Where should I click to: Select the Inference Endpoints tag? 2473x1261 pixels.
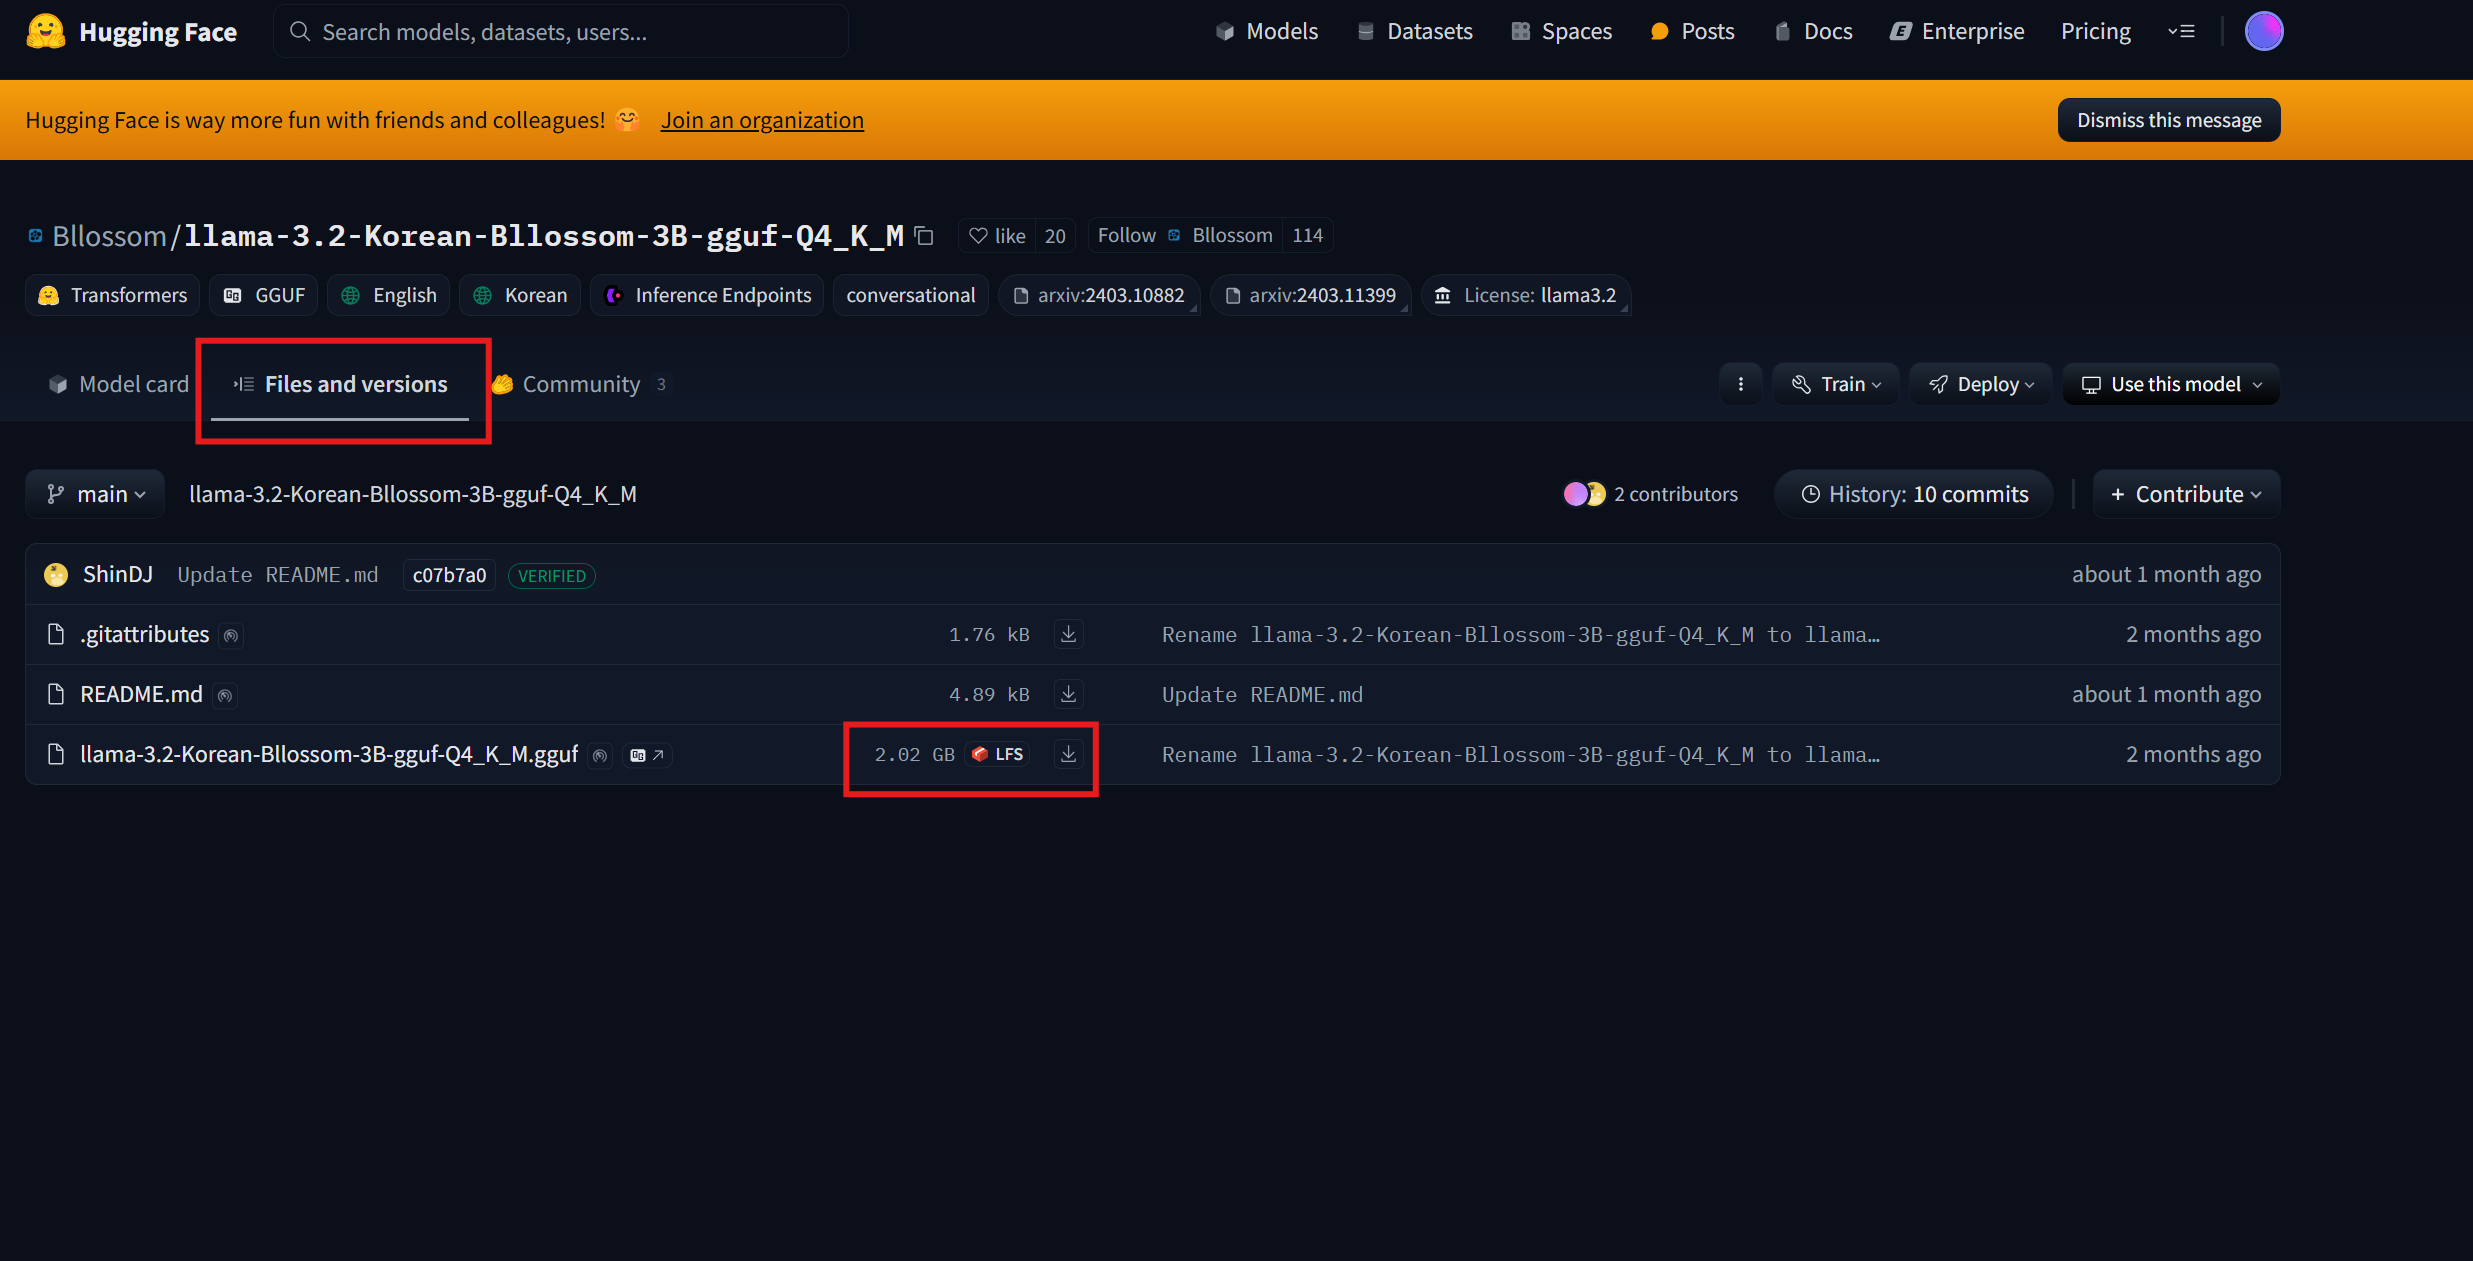(707, 295)
